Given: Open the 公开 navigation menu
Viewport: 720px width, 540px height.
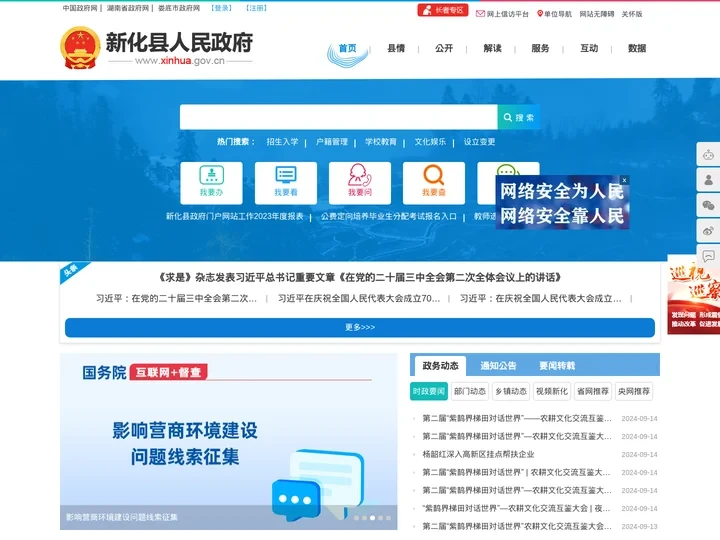Looking at the screenshot, I should click(x=444, y=48).
